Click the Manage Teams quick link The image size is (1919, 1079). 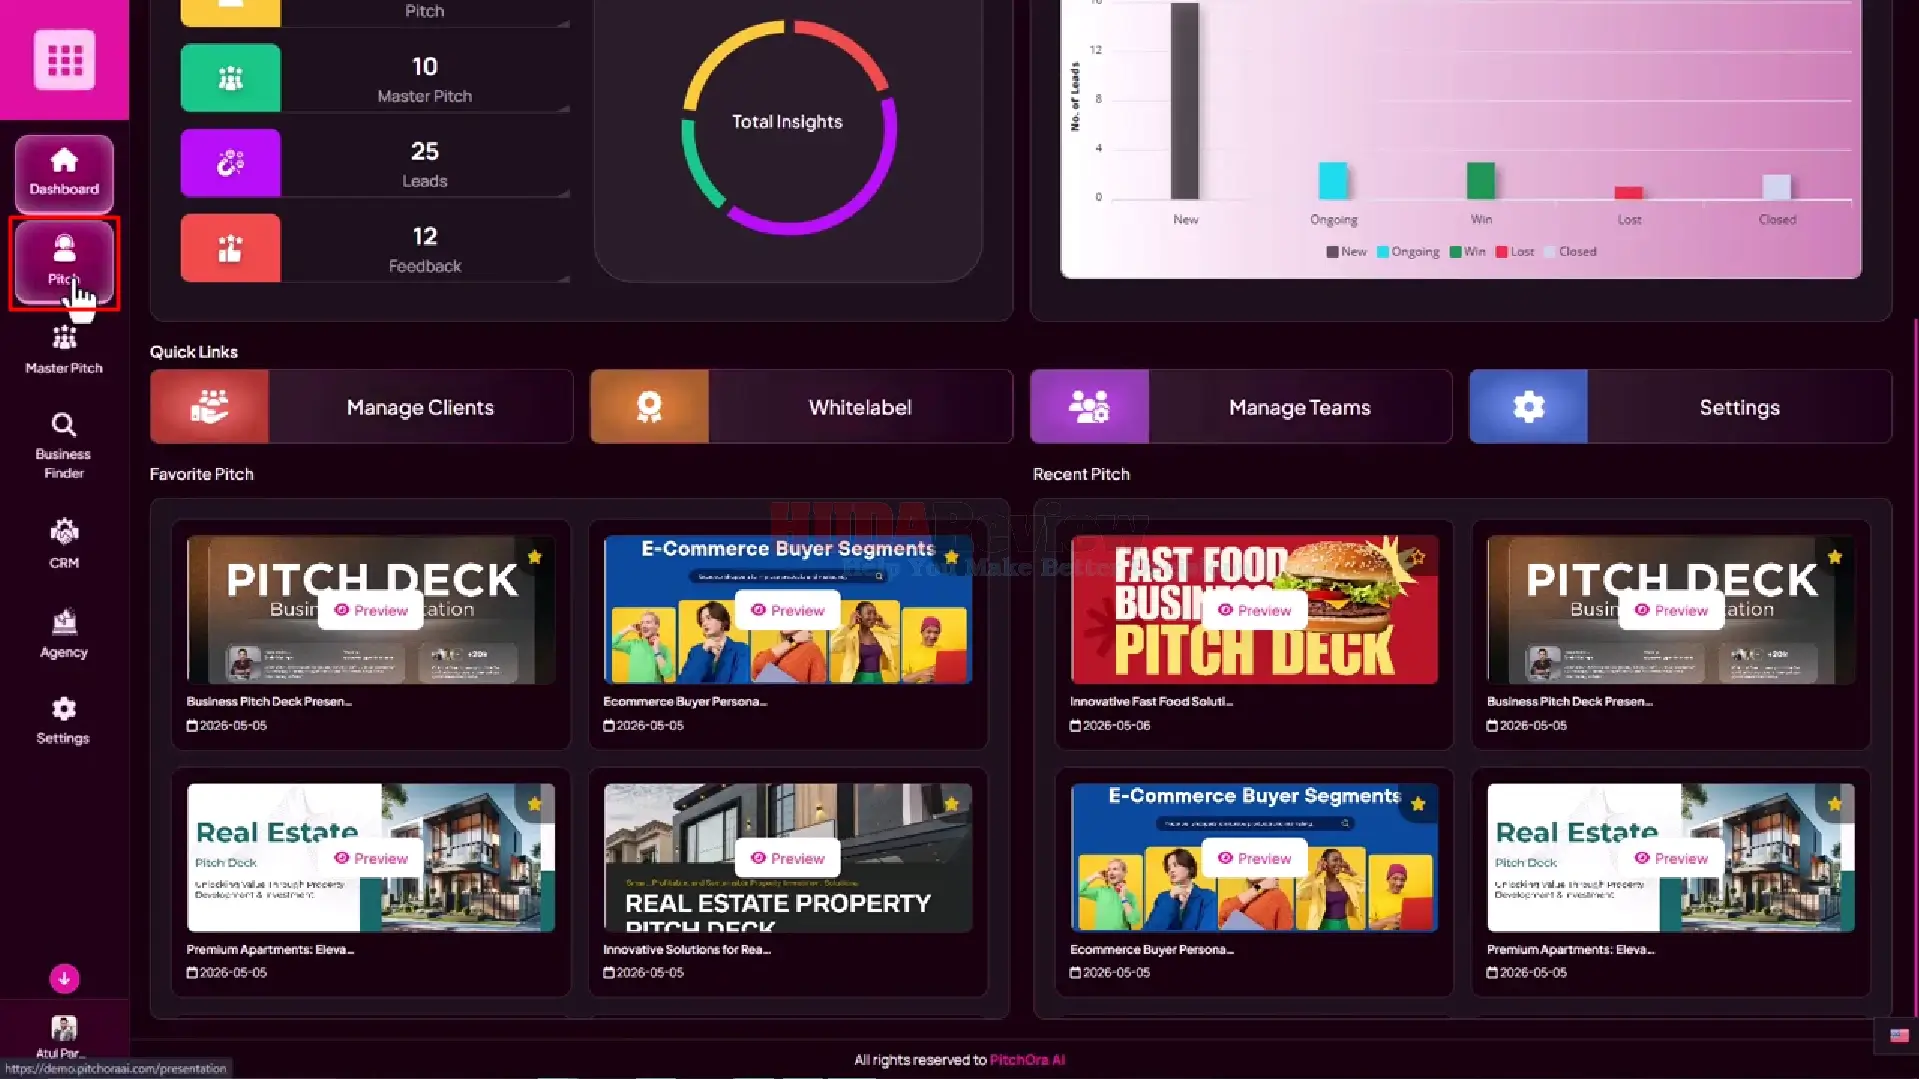click(x=1241, y=407)
